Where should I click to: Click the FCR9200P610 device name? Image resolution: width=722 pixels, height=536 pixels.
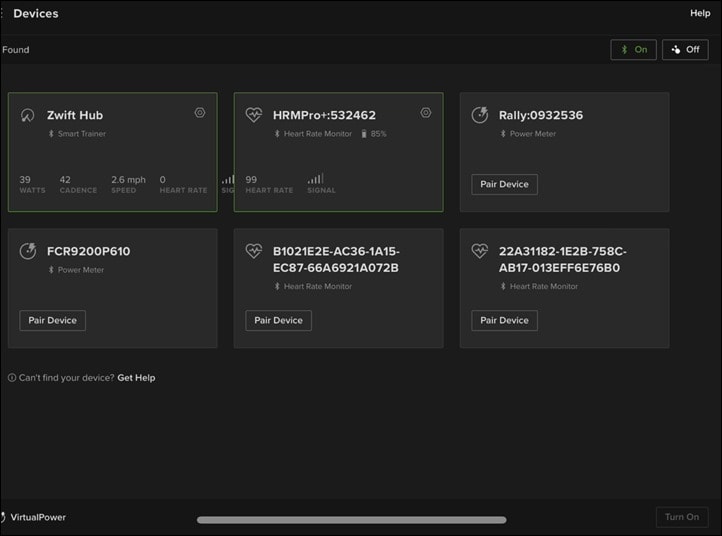click(x=88, y=251)
